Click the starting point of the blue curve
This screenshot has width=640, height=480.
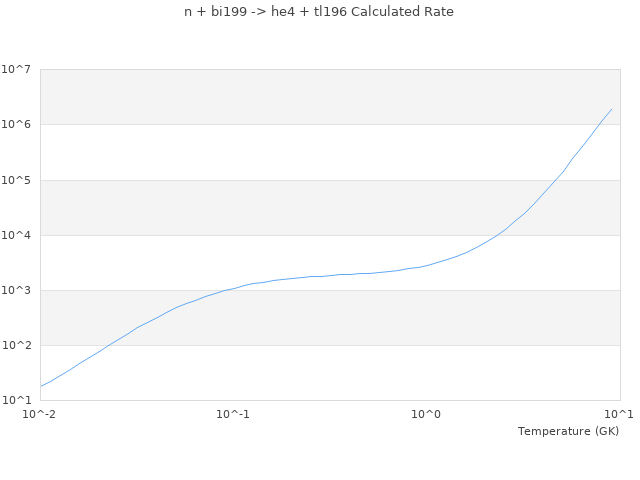point(41,386)
